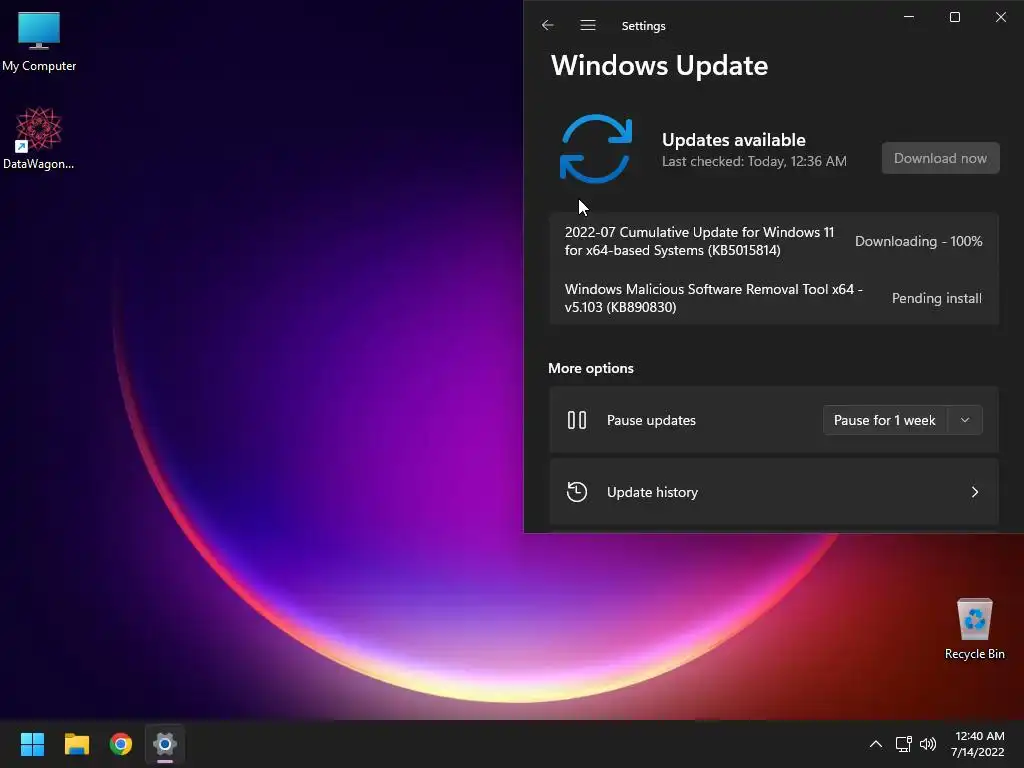Close the Settings window
Image resolution: width=1024 pixels, height=768 pixels.
pyautogui.click(x=1000, y=17)
